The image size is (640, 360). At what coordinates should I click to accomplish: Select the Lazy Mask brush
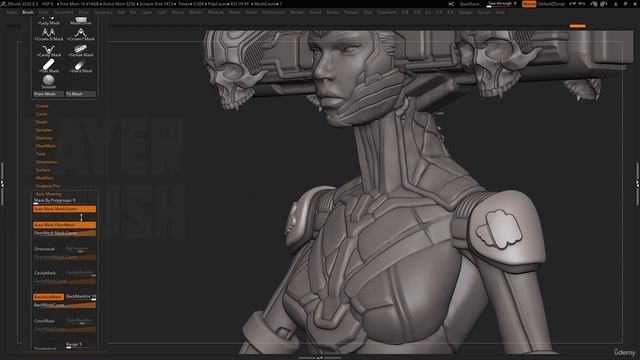pos(49,21)
